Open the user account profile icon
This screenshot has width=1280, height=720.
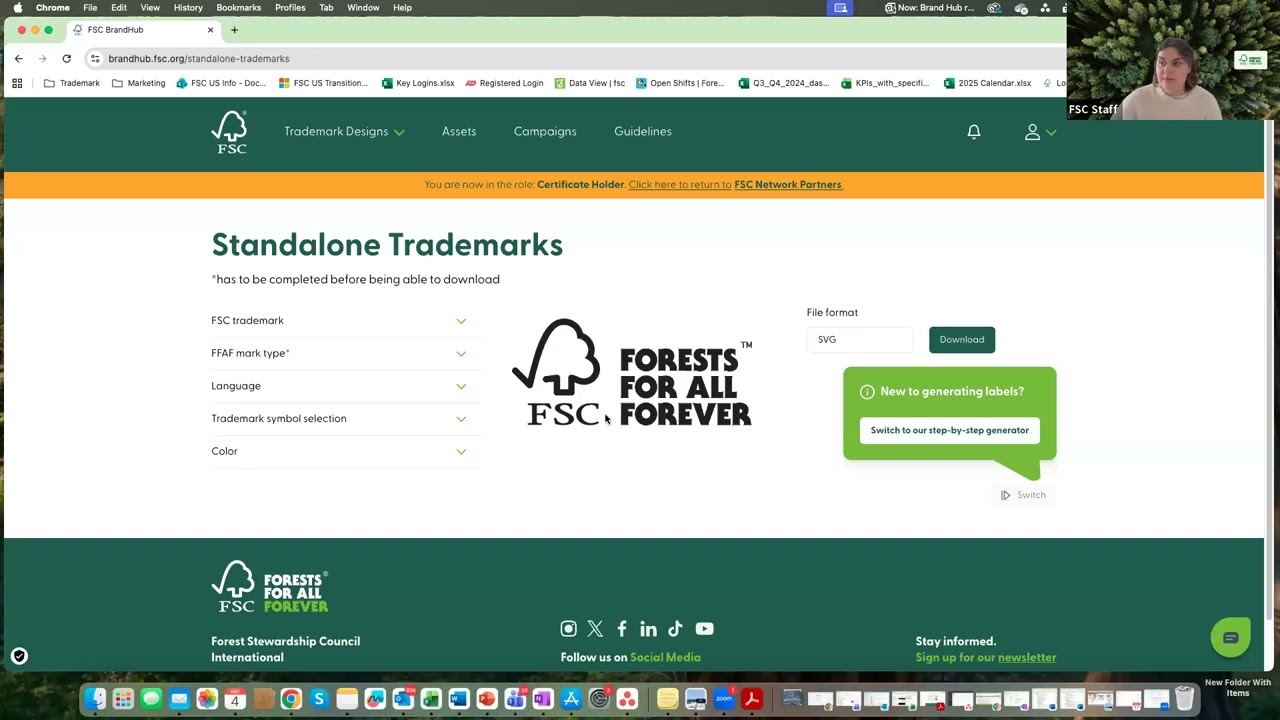[x=1032, y=132]
